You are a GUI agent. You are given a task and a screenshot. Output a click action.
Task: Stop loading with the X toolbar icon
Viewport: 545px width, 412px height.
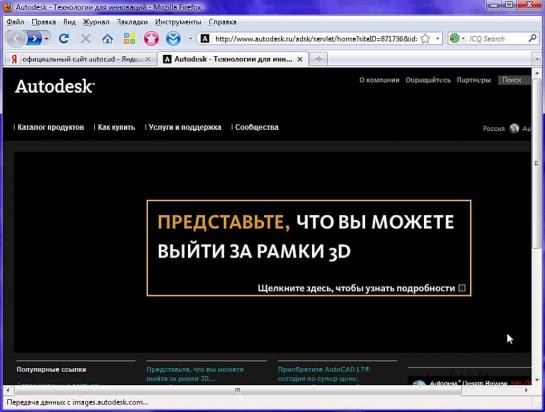(x=86, y=38)
